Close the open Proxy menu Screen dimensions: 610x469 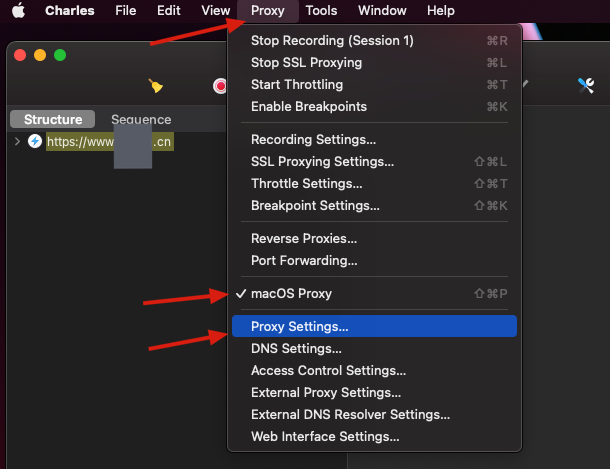[x=268, y=10]
